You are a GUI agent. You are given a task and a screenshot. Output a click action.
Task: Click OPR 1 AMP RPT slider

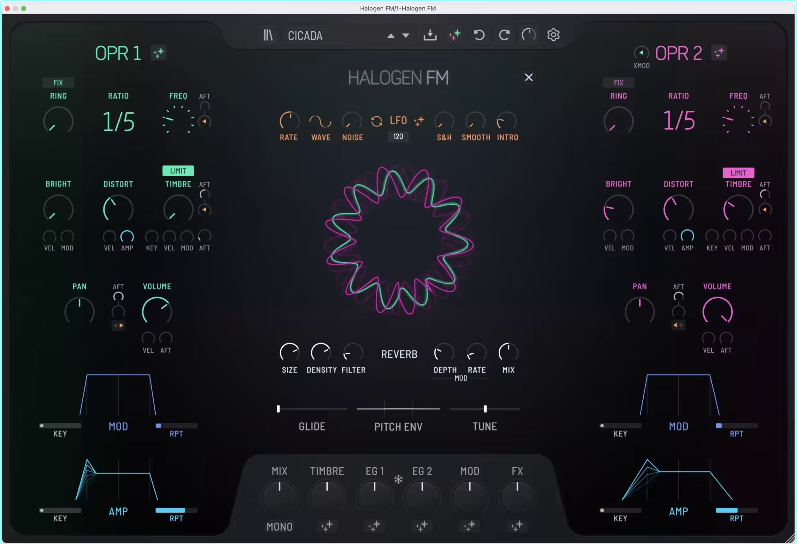176,510
